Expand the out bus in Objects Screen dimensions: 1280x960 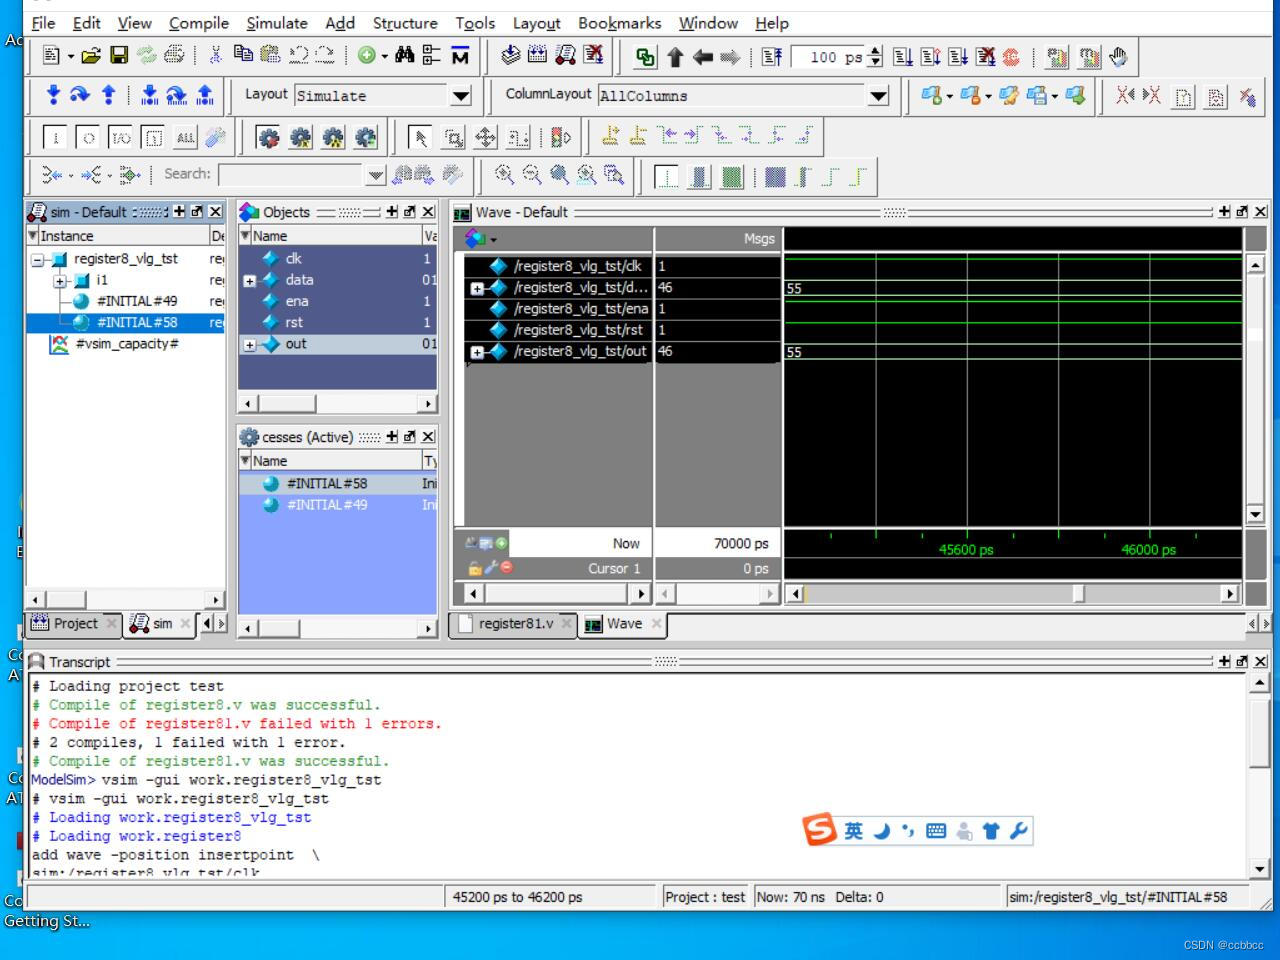(249, 345)
